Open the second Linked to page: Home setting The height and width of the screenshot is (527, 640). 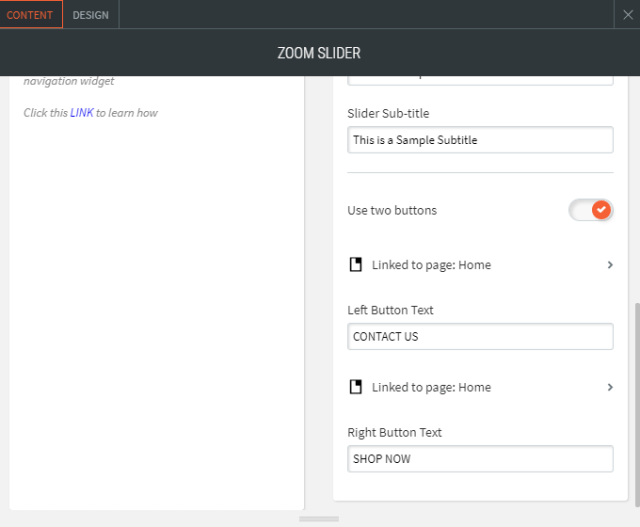431,387
